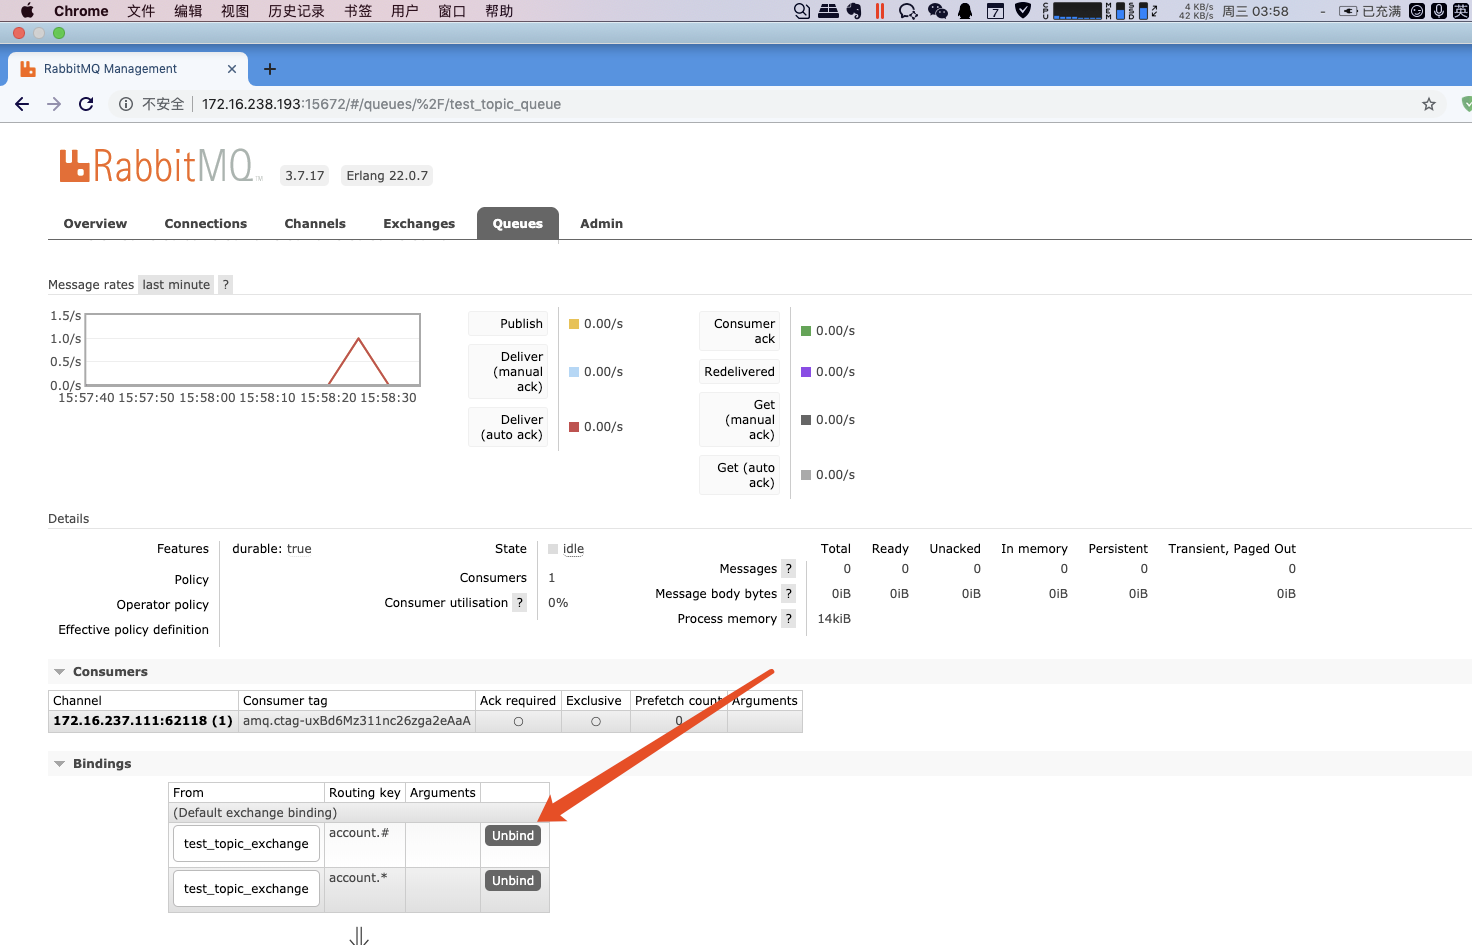
Task: Click the message rates chart
Action: point(253,350)
